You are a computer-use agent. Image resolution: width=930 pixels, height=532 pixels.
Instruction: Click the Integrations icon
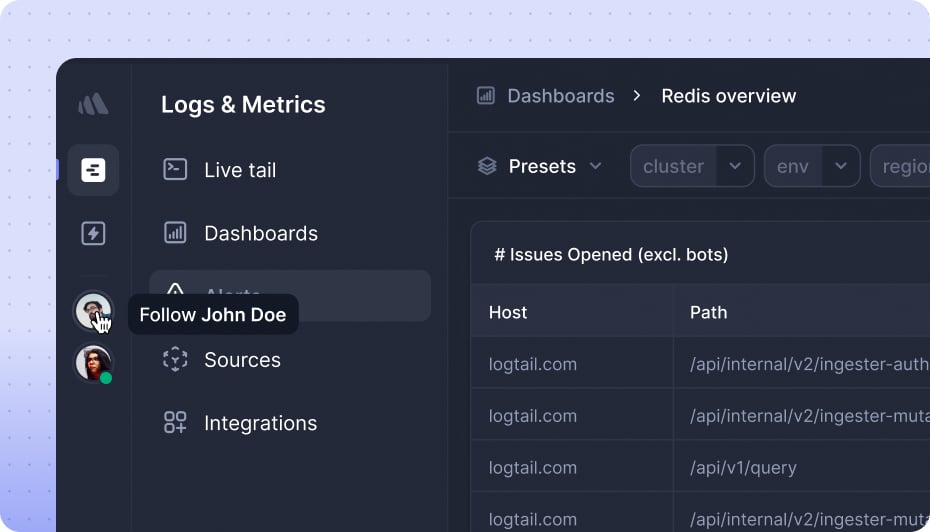(175, 422)
